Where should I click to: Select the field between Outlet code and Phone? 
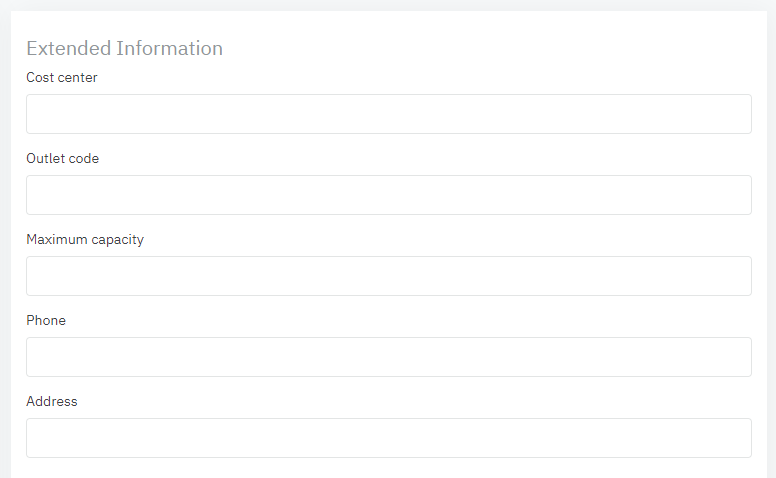tap(388, 276)
